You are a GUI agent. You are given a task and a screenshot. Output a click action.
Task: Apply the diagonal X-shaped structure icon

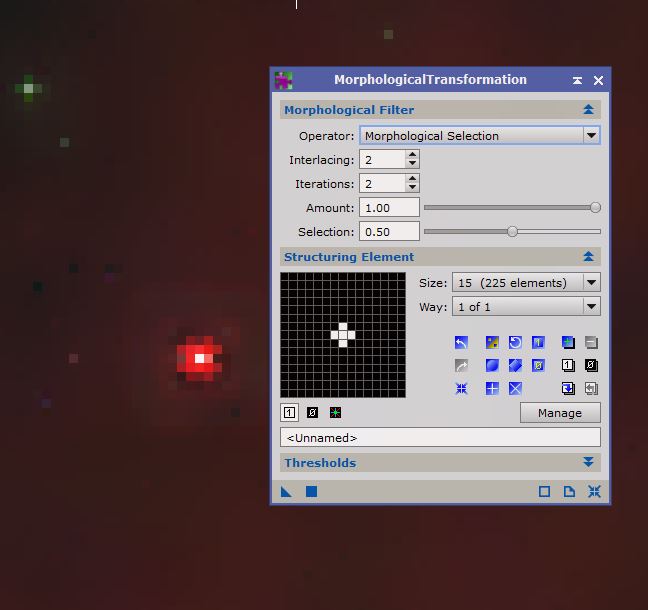coord(515,389)
